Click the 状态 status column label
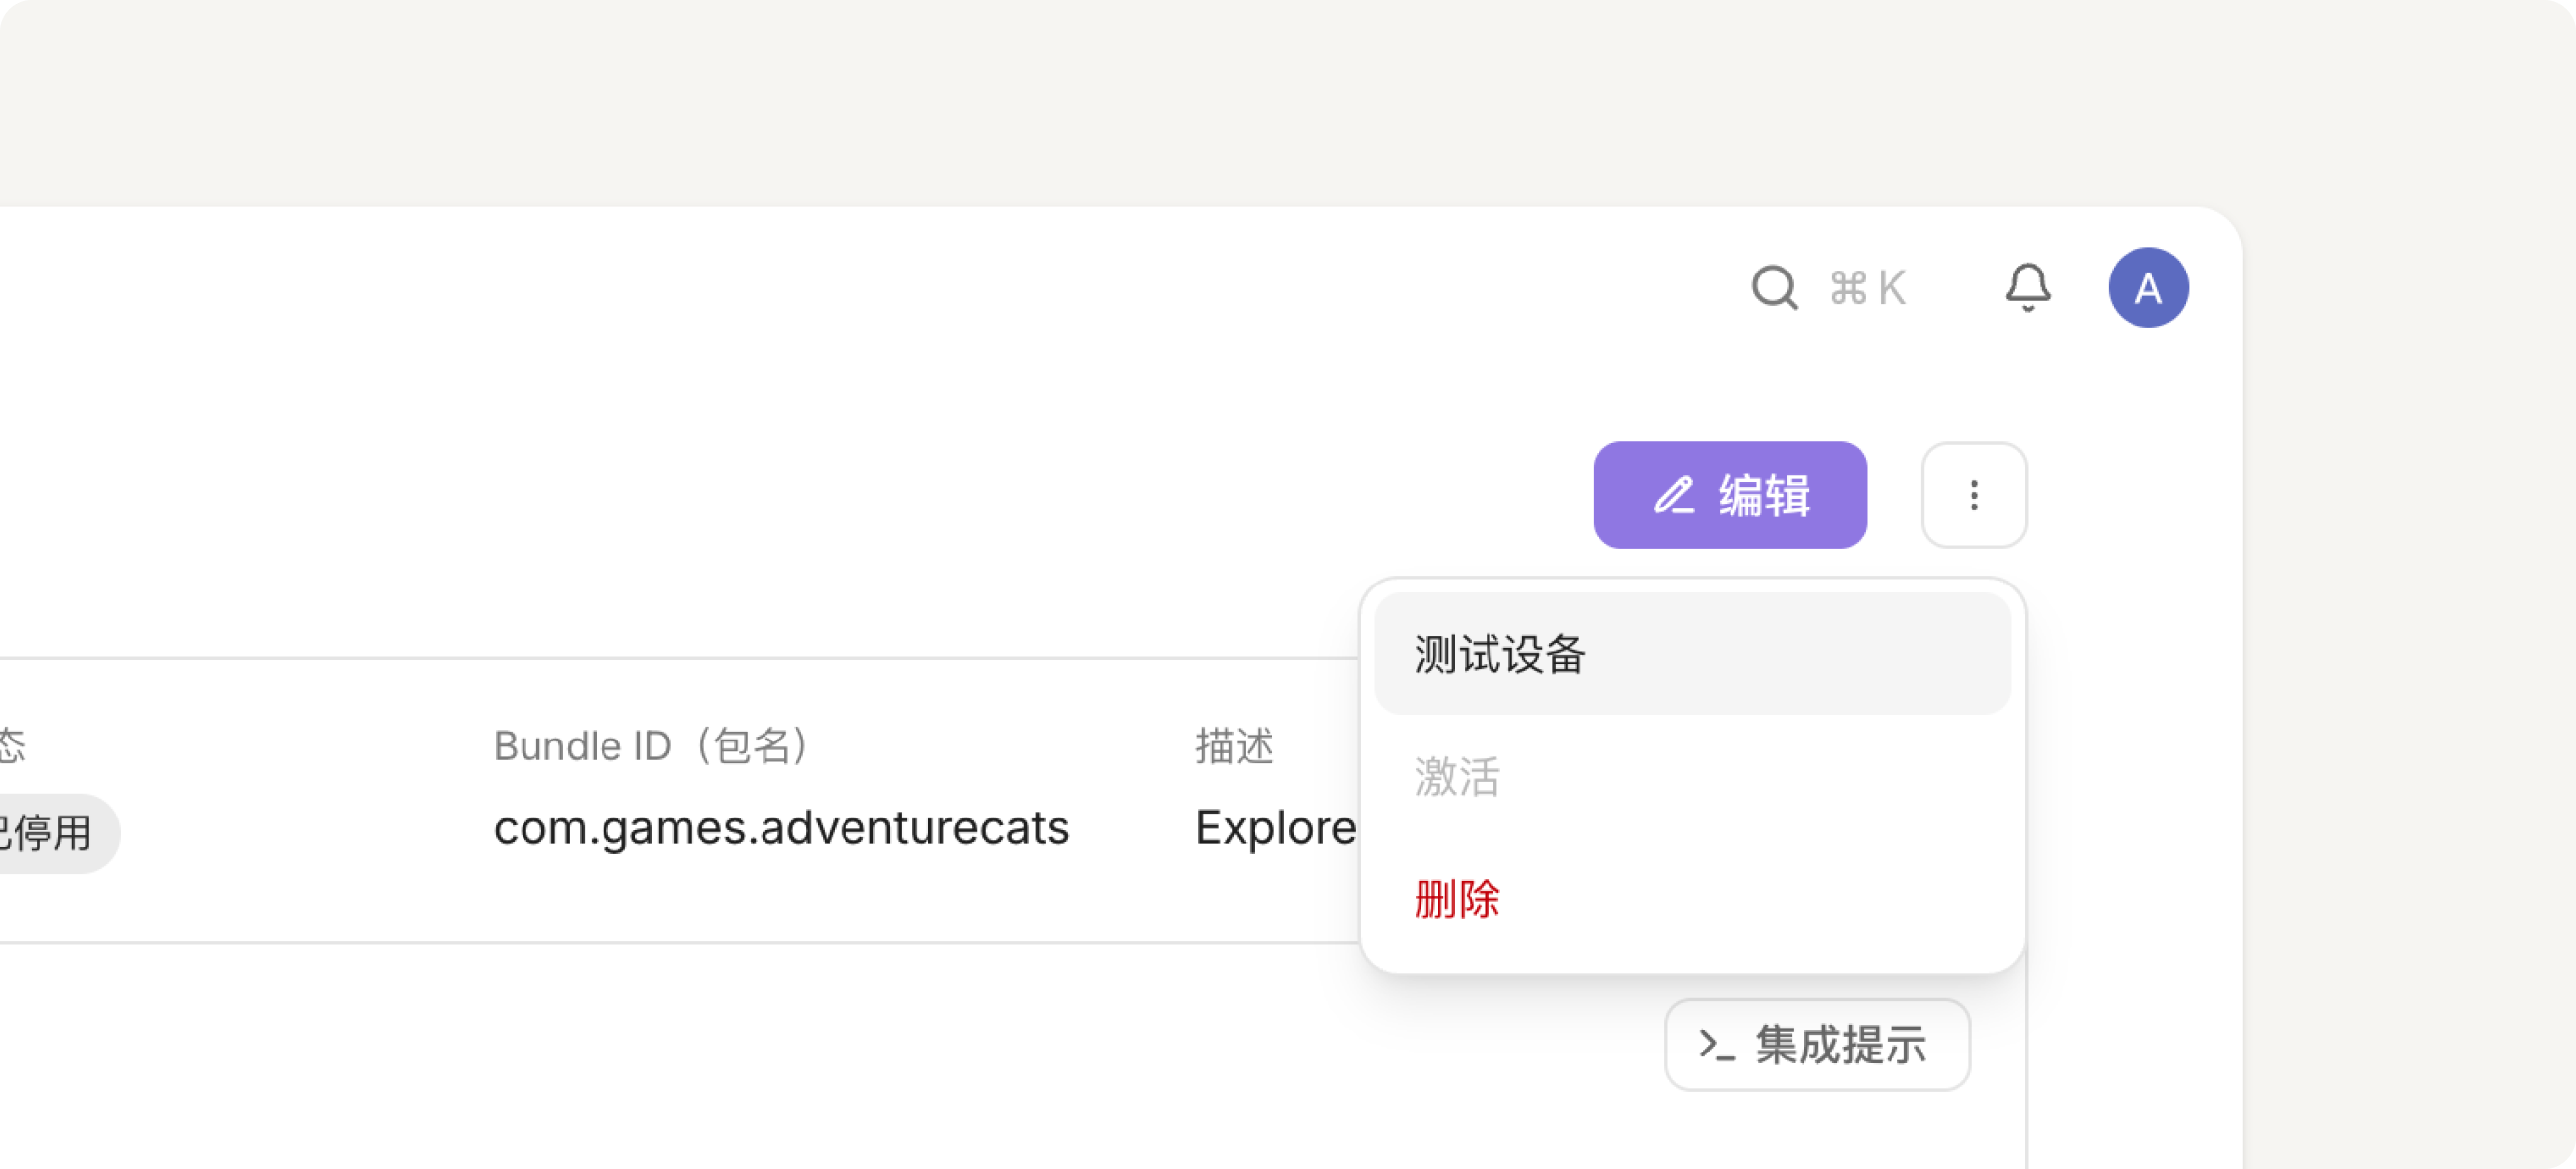The height and width of the screenshot is (1169, 2576). (x=12, y=746)
